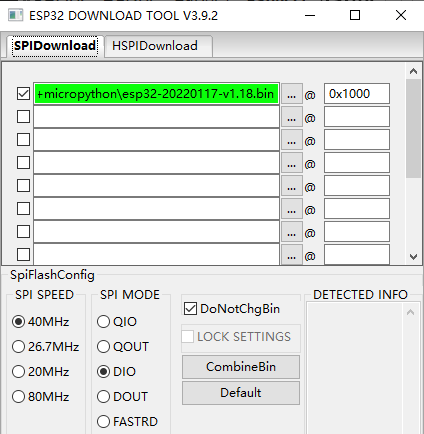This screenshot has width=424, height=434.
Task: Select DIO SPI mode
Action: point(116,372)
